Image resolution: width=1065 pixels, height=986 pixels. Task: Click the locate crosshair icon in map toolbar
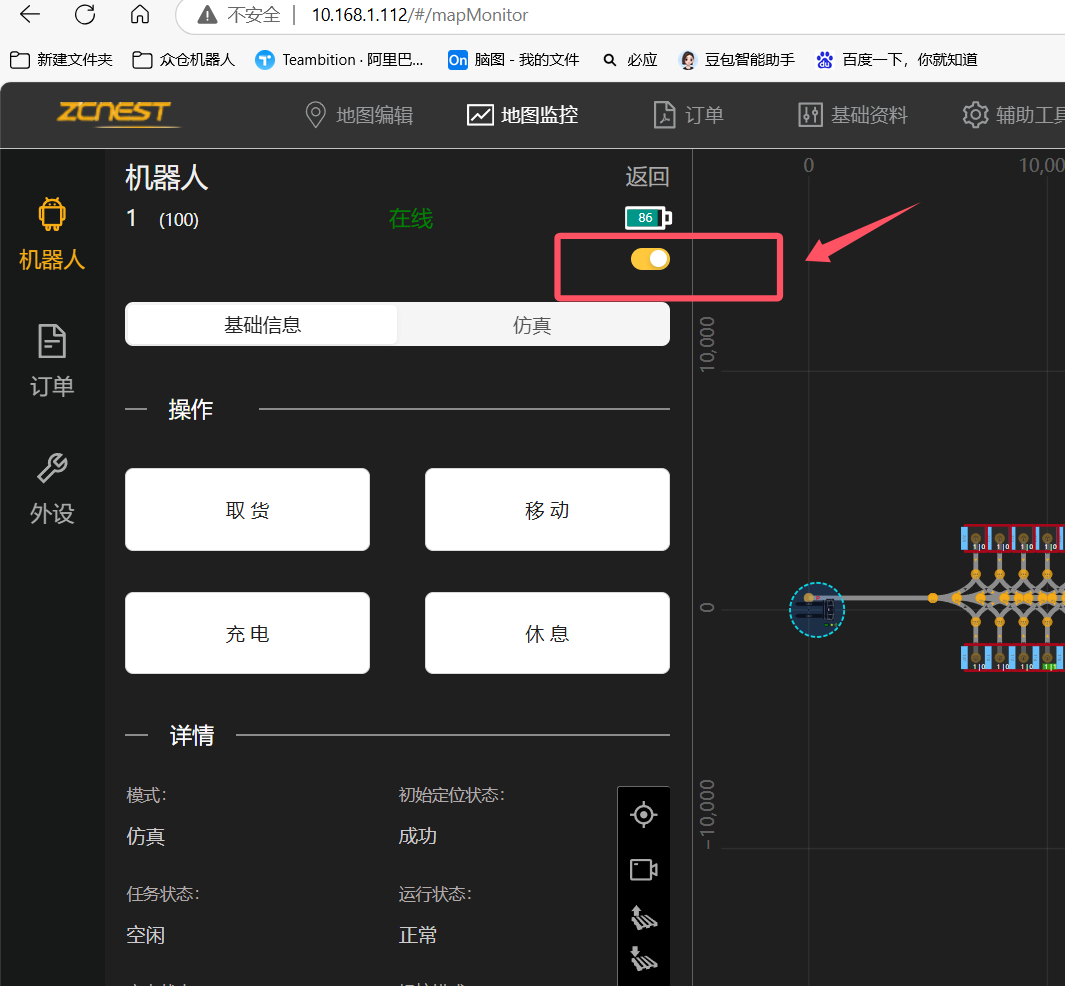click(643, 814)
